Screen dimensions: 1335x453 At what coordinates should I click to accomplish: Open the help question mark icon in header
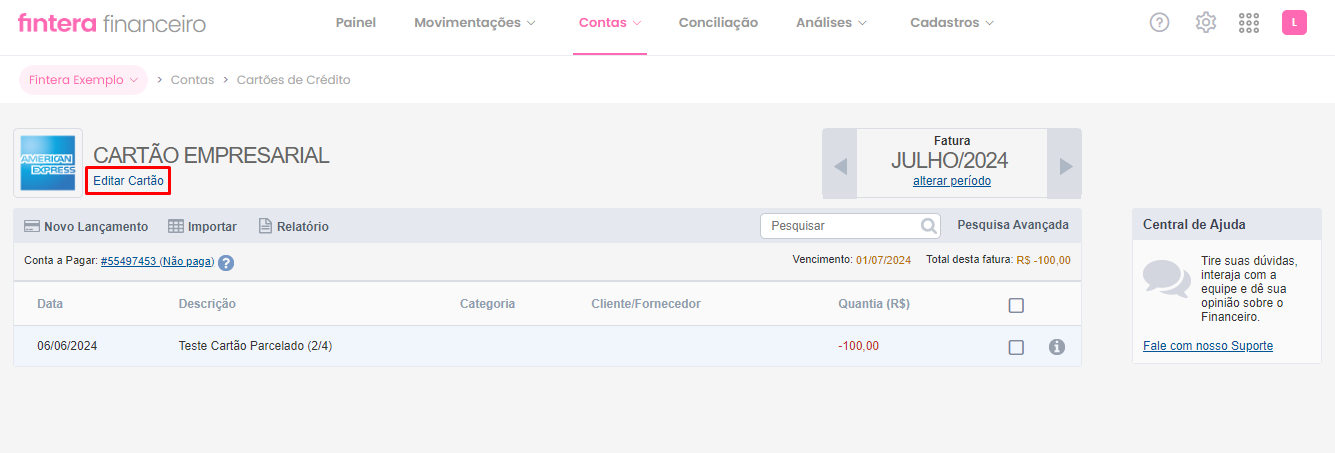click(1159, 22)
